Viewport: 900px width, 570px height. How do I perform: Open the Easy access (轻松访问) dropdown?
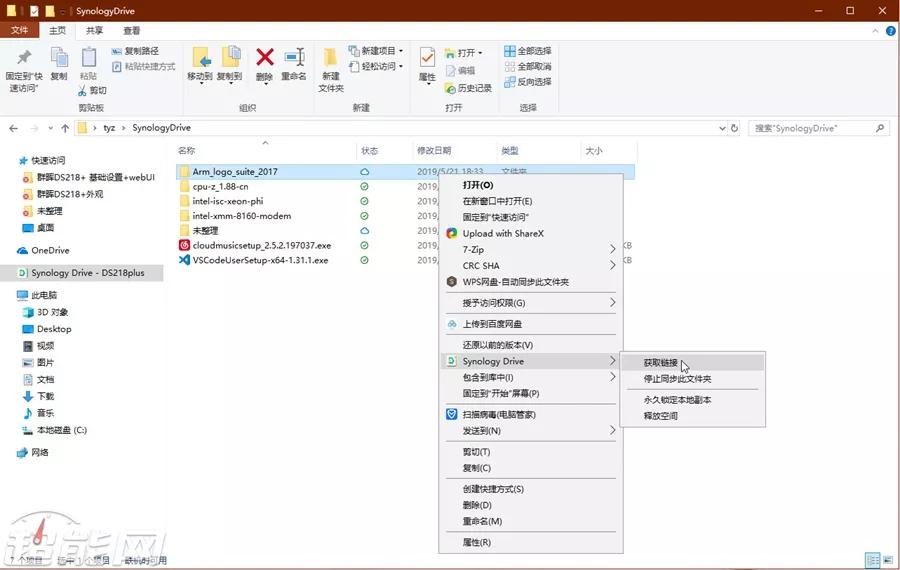tap(376, 67)
